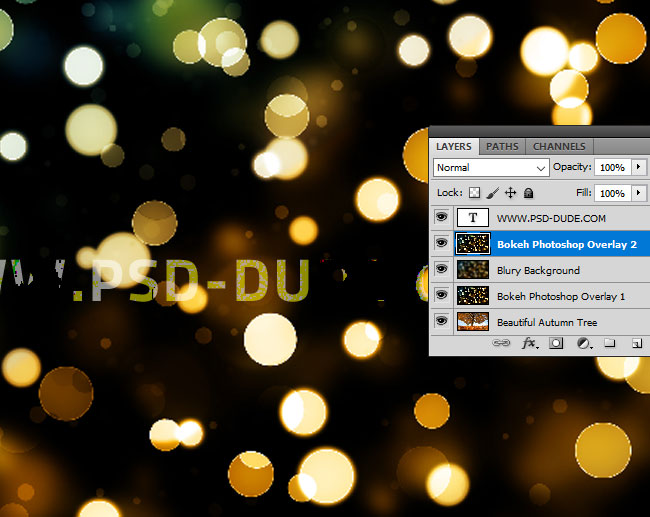Click the Fill label
Image resolution: width=650 pixels, height=517 pixels.
tap(584, 193)
